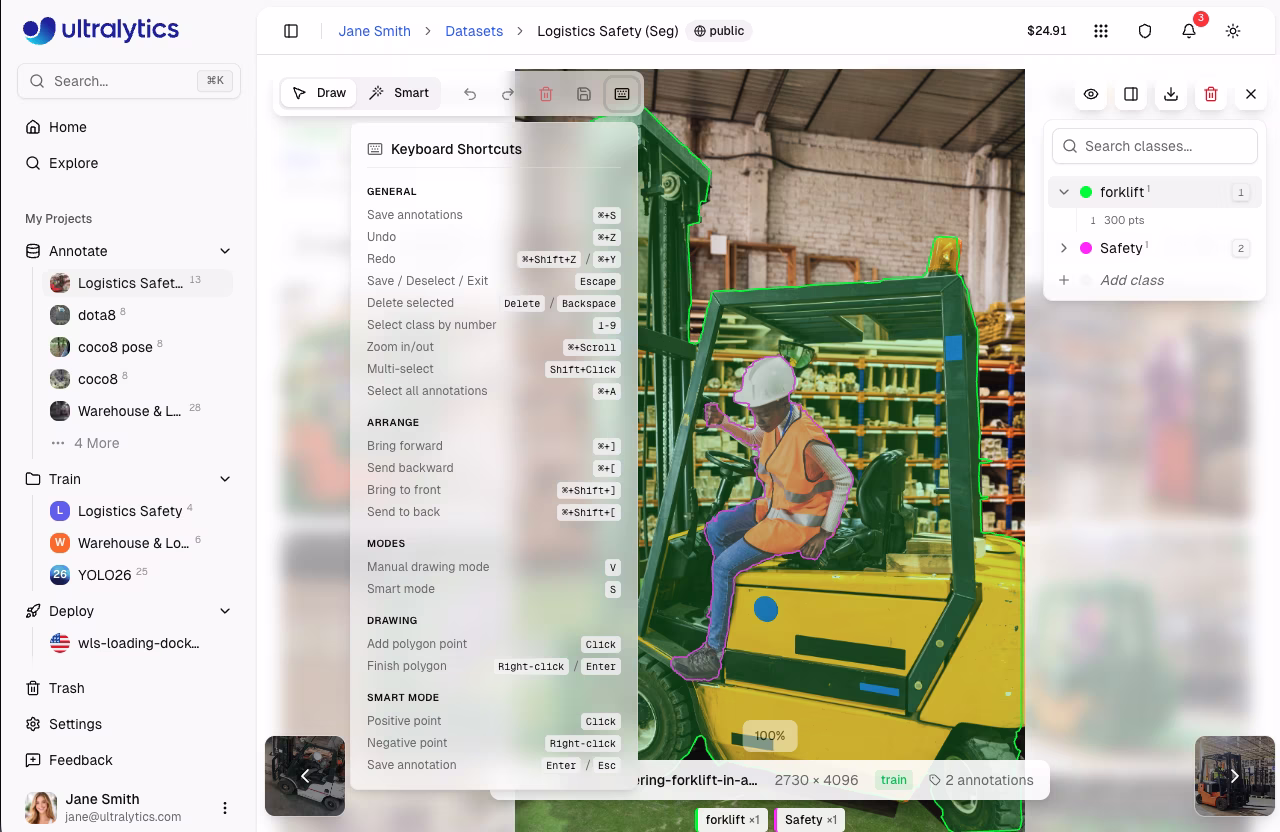1280x832 pixels.
Task: Click the train split badge
Action: coord(894,780)
